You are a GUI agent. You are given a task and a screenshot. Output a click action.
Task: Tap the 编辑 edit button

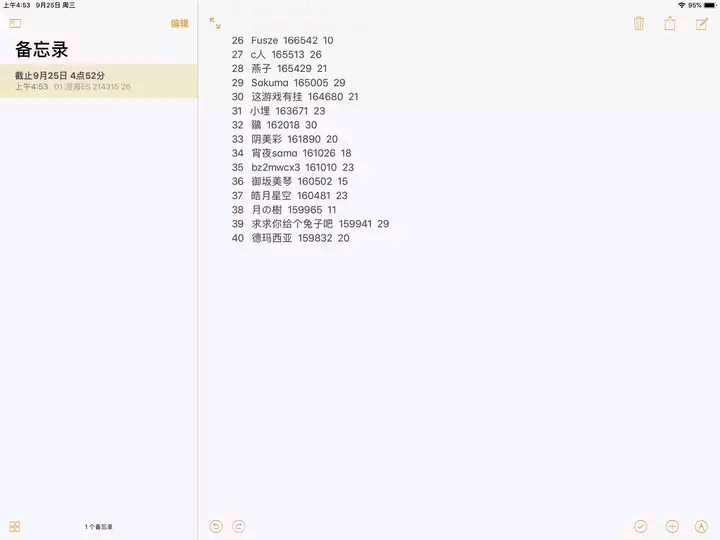click(x=180, y=23)
